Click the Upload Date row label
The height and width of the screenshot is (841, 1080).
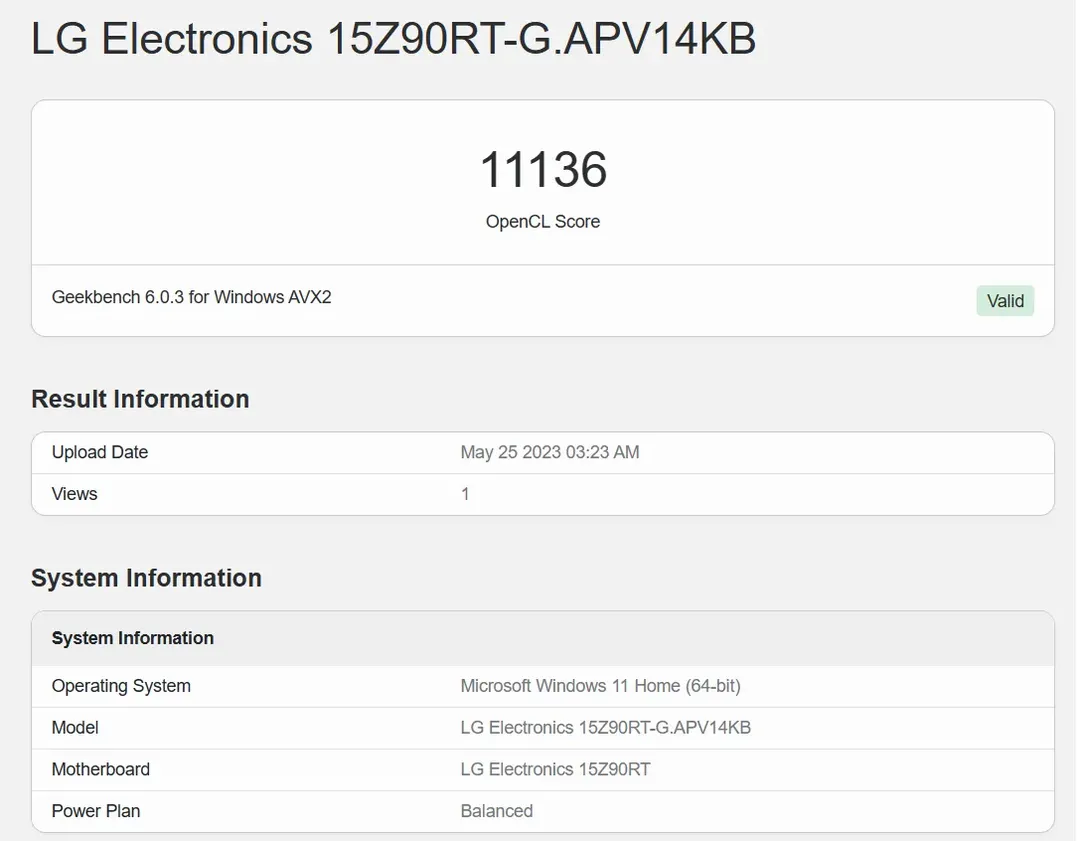pos(100,452)
